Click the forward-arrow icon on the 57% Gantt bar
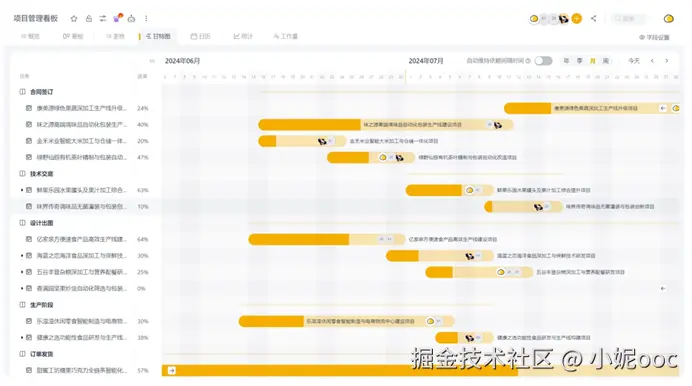692x386 pixels. click(172, 371)
